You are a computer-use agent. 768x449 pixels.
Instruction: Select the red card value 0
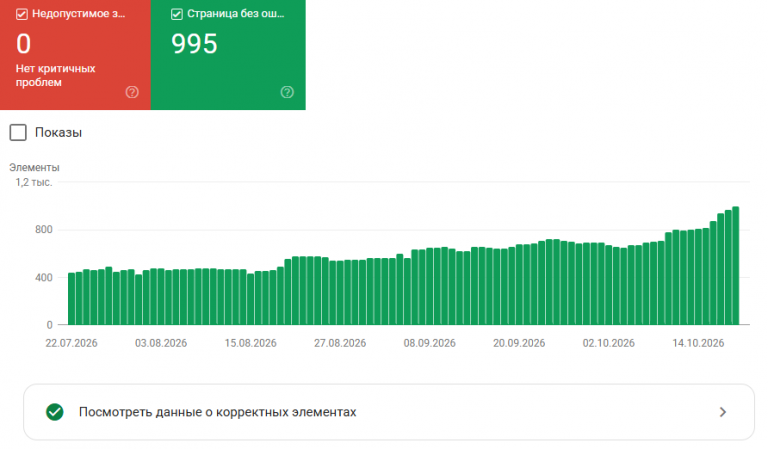tap(24, 44)
